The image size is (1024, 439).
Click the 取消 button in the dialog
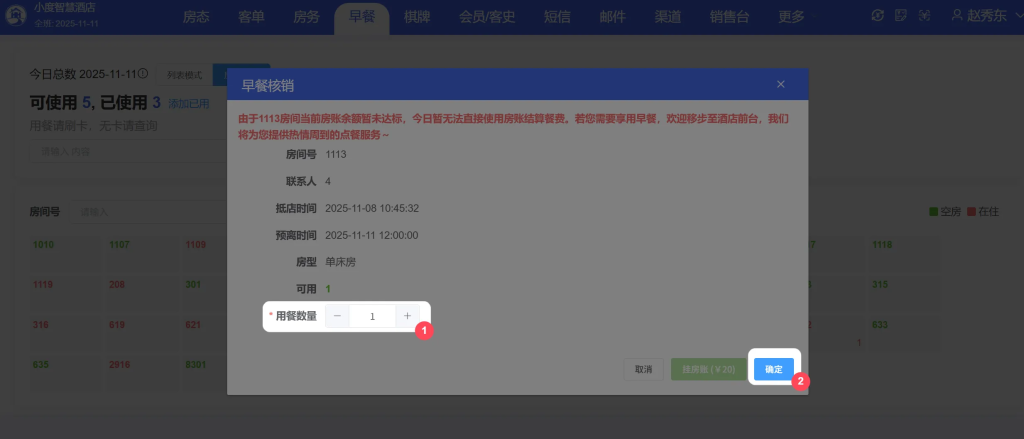[643, 369]
